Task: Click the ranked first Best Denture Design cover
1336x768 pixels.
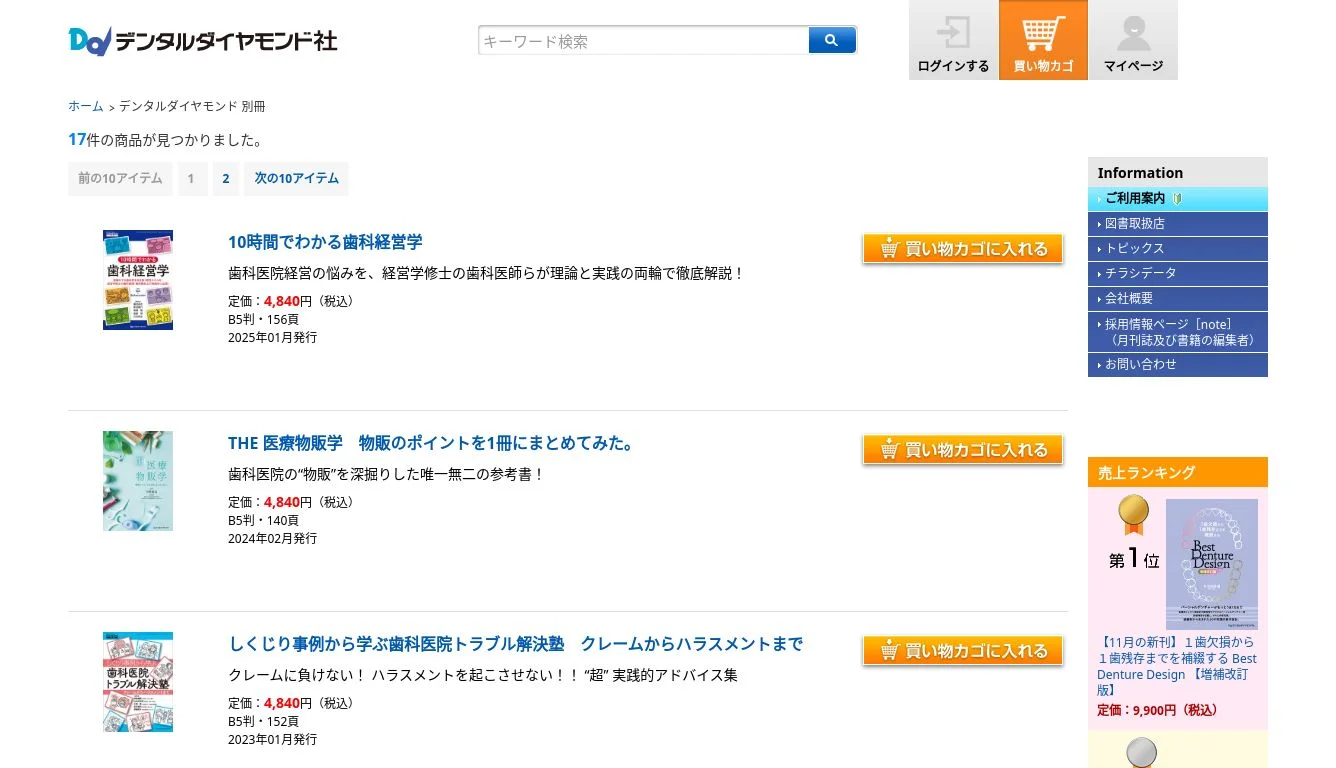Action: tap(1211, 564)
